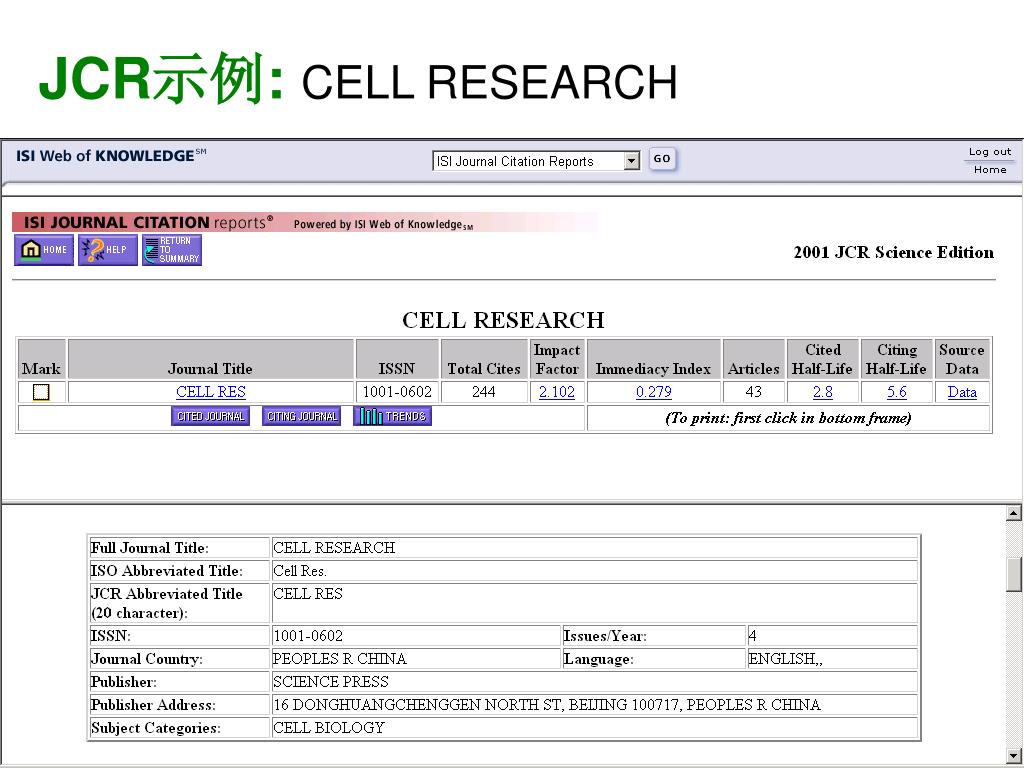
Task: Open the CELL RES journal link
Action: coord(211,392)
